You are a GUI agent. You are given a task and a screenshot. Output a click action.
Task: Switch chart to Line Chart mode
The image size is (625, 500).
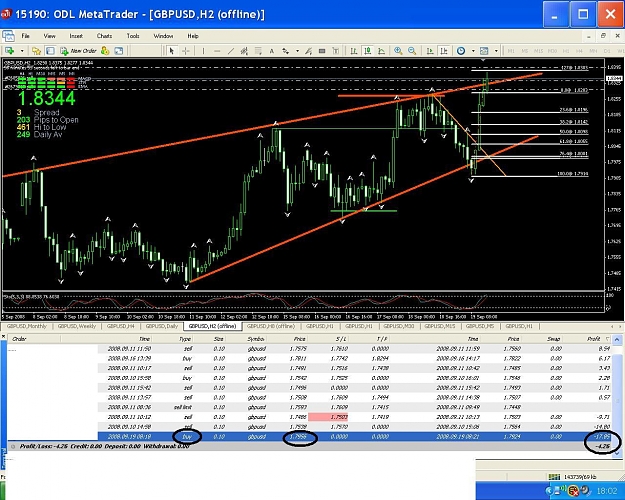click(381, 51)
